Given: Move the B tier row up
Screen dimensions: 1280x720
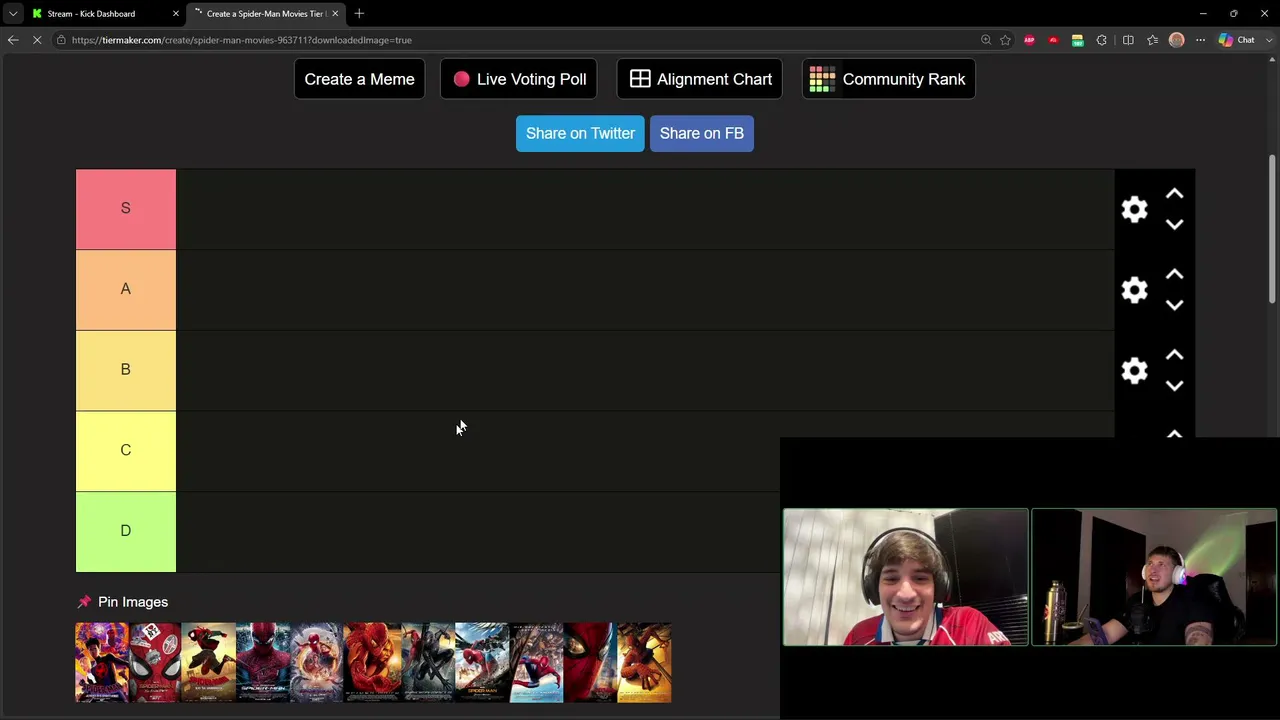Looking at the screenshot, I should (1175, 355).
